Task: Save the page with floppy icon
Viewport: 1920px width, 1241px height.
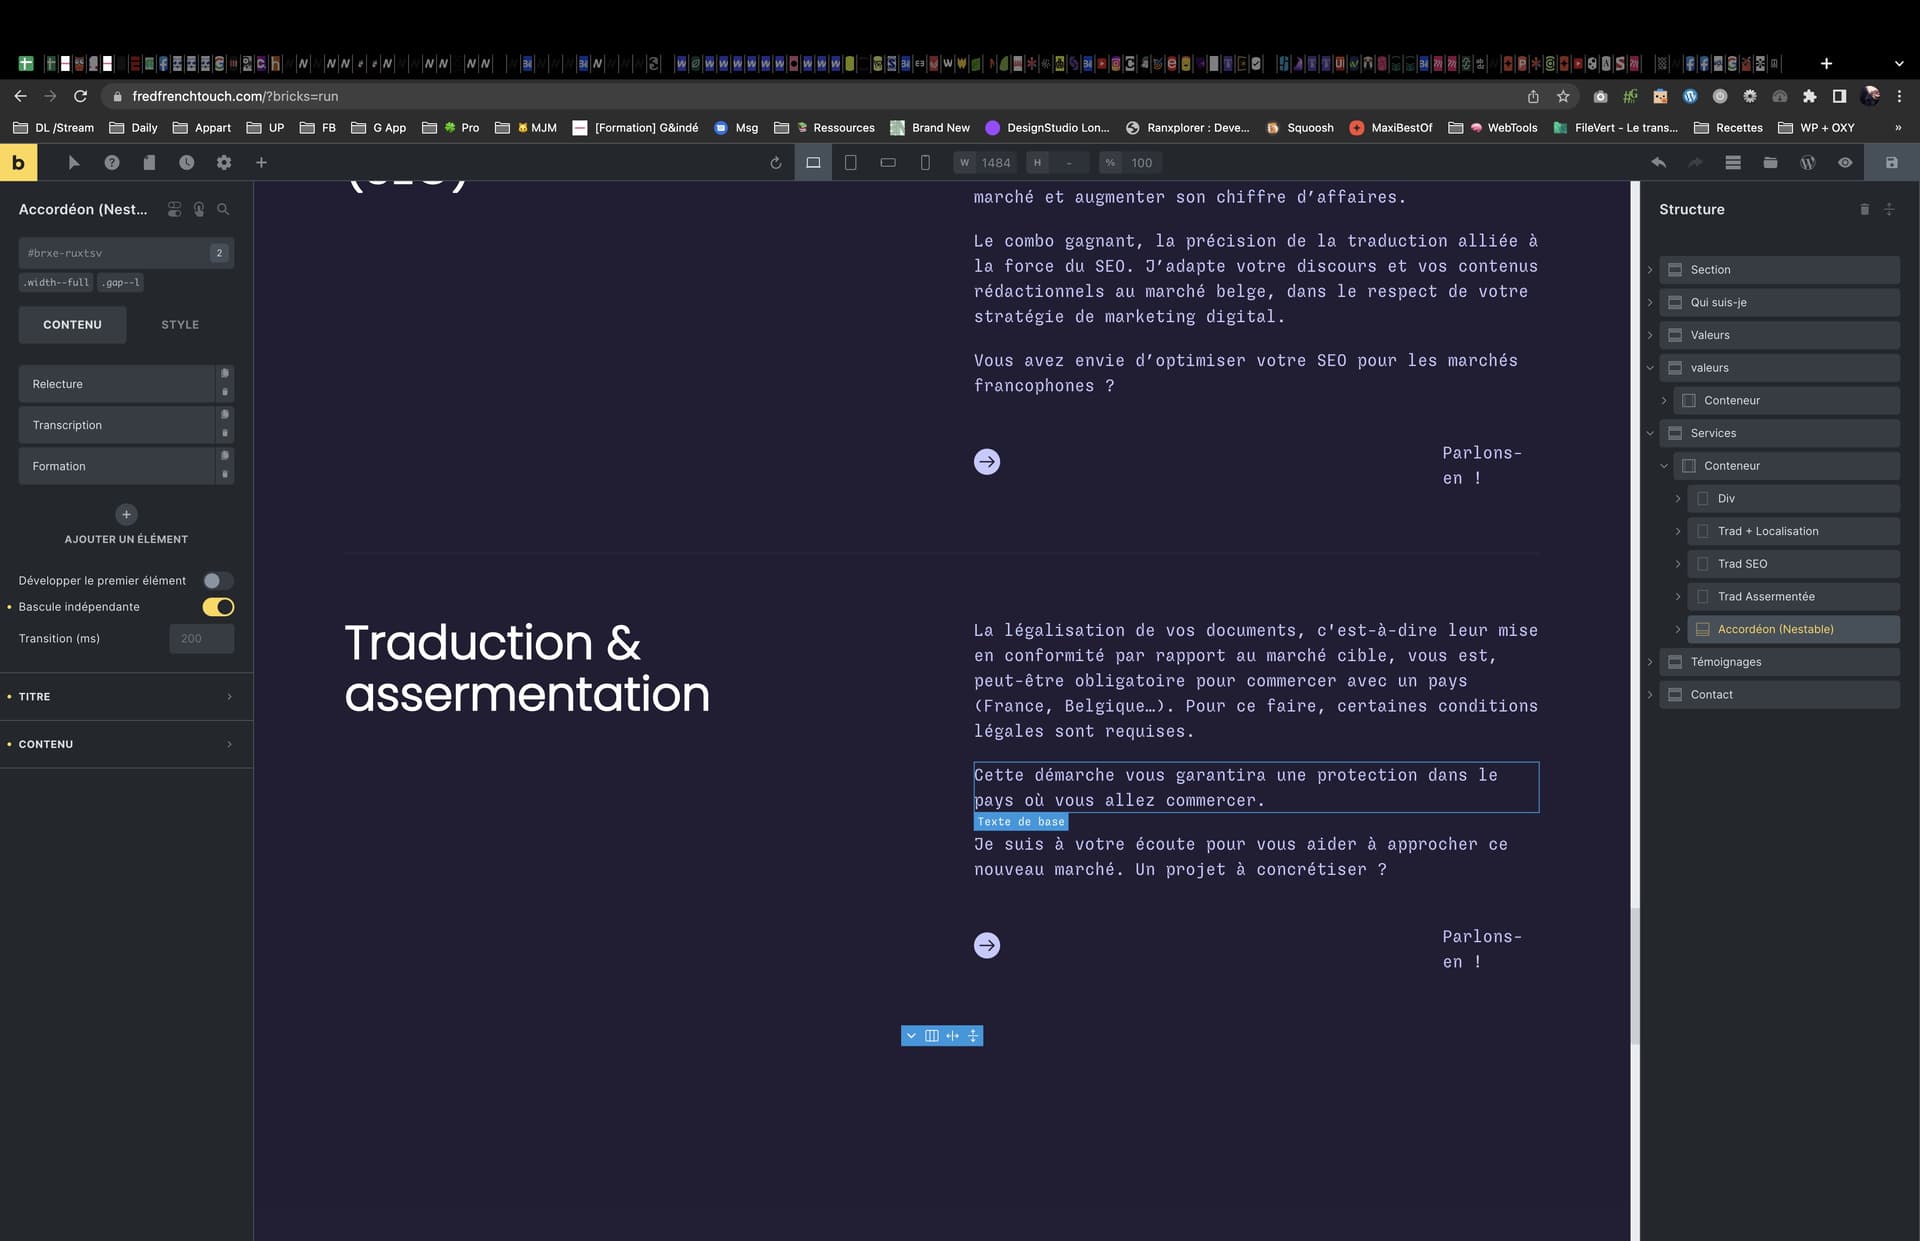Action: point(1891,162)
